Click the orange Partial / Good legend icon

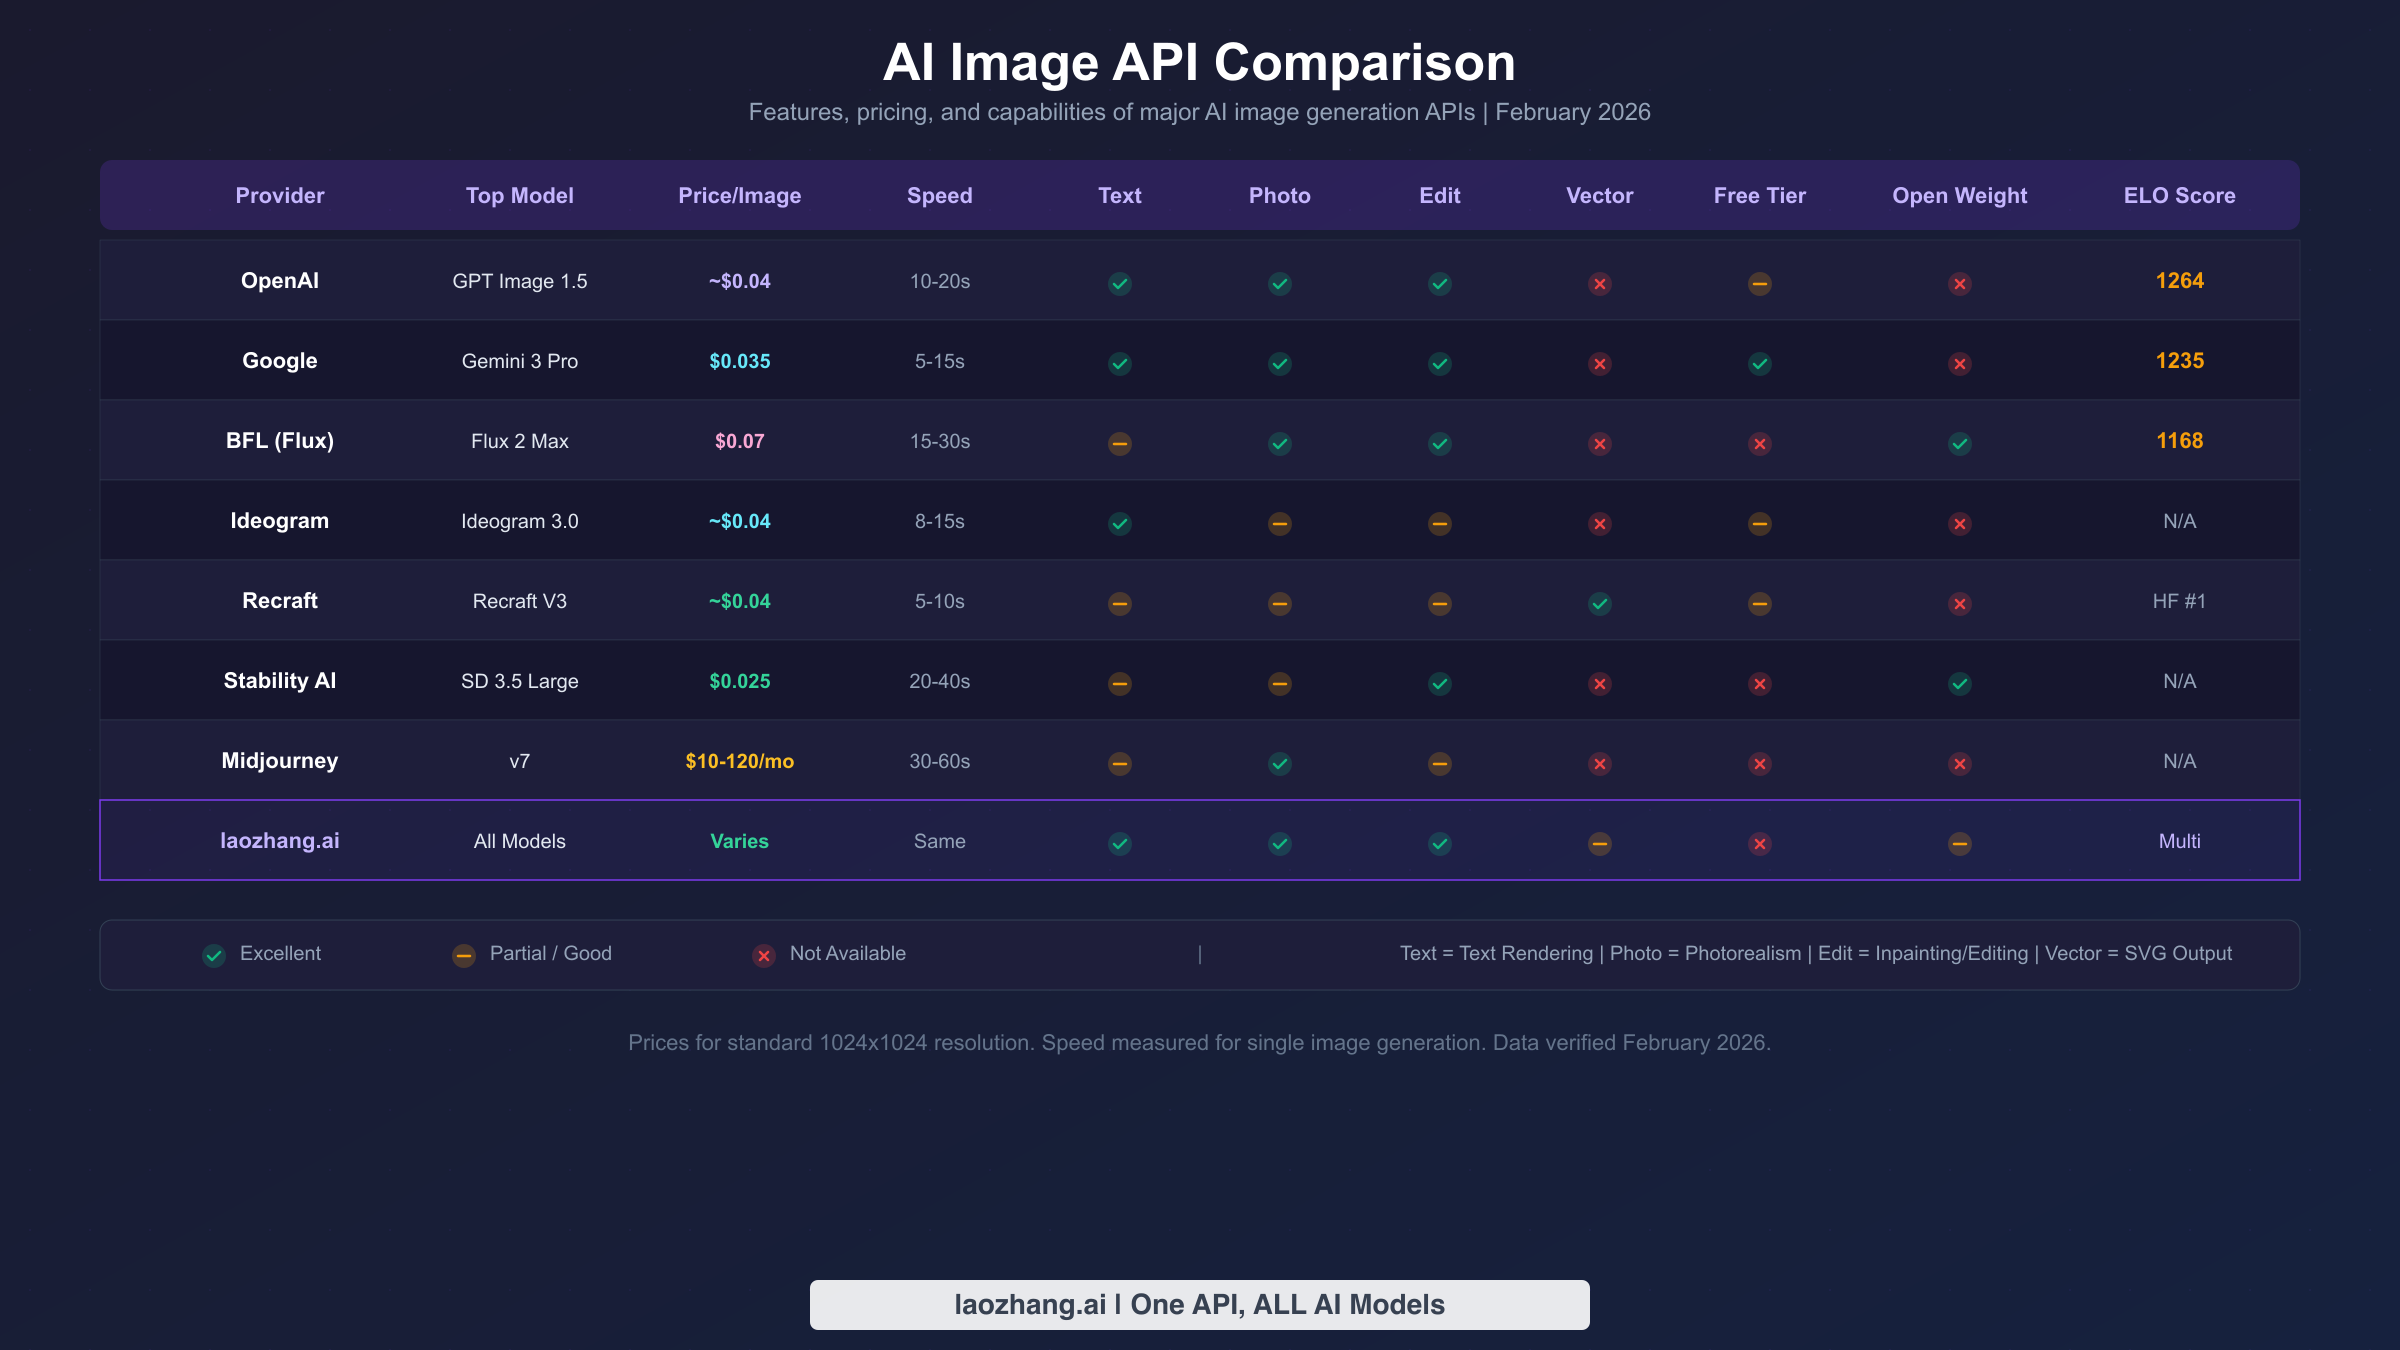463,955
